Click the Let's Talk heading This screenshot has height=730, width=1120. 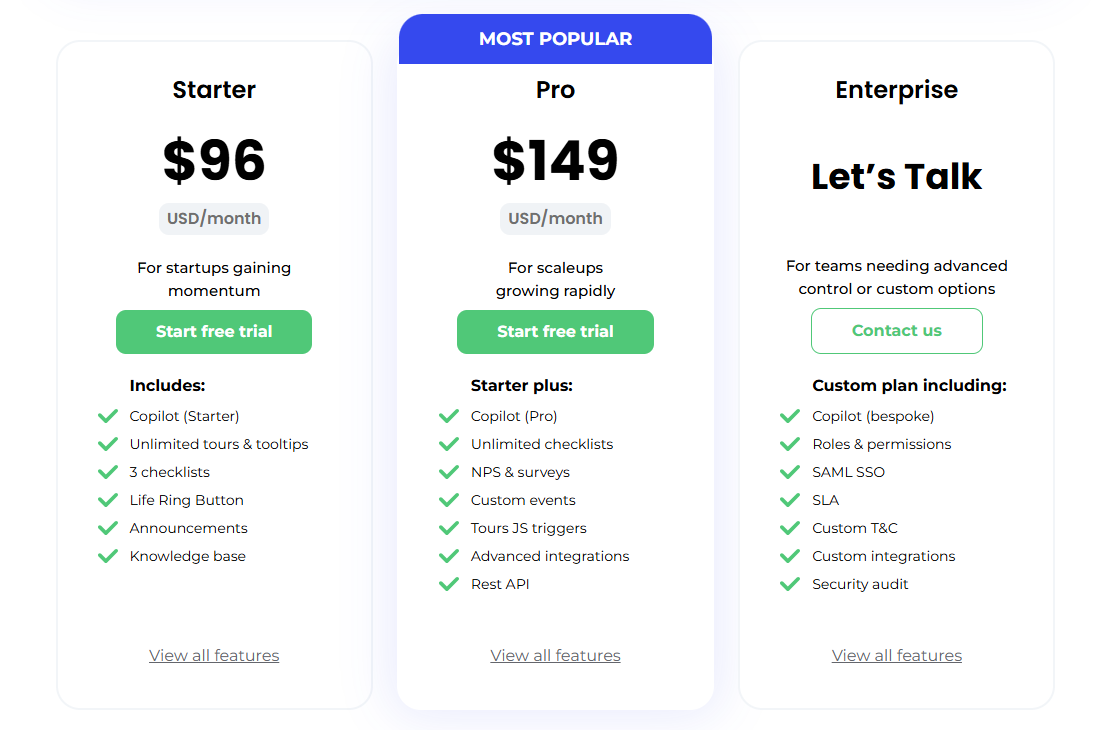[896, 176]
